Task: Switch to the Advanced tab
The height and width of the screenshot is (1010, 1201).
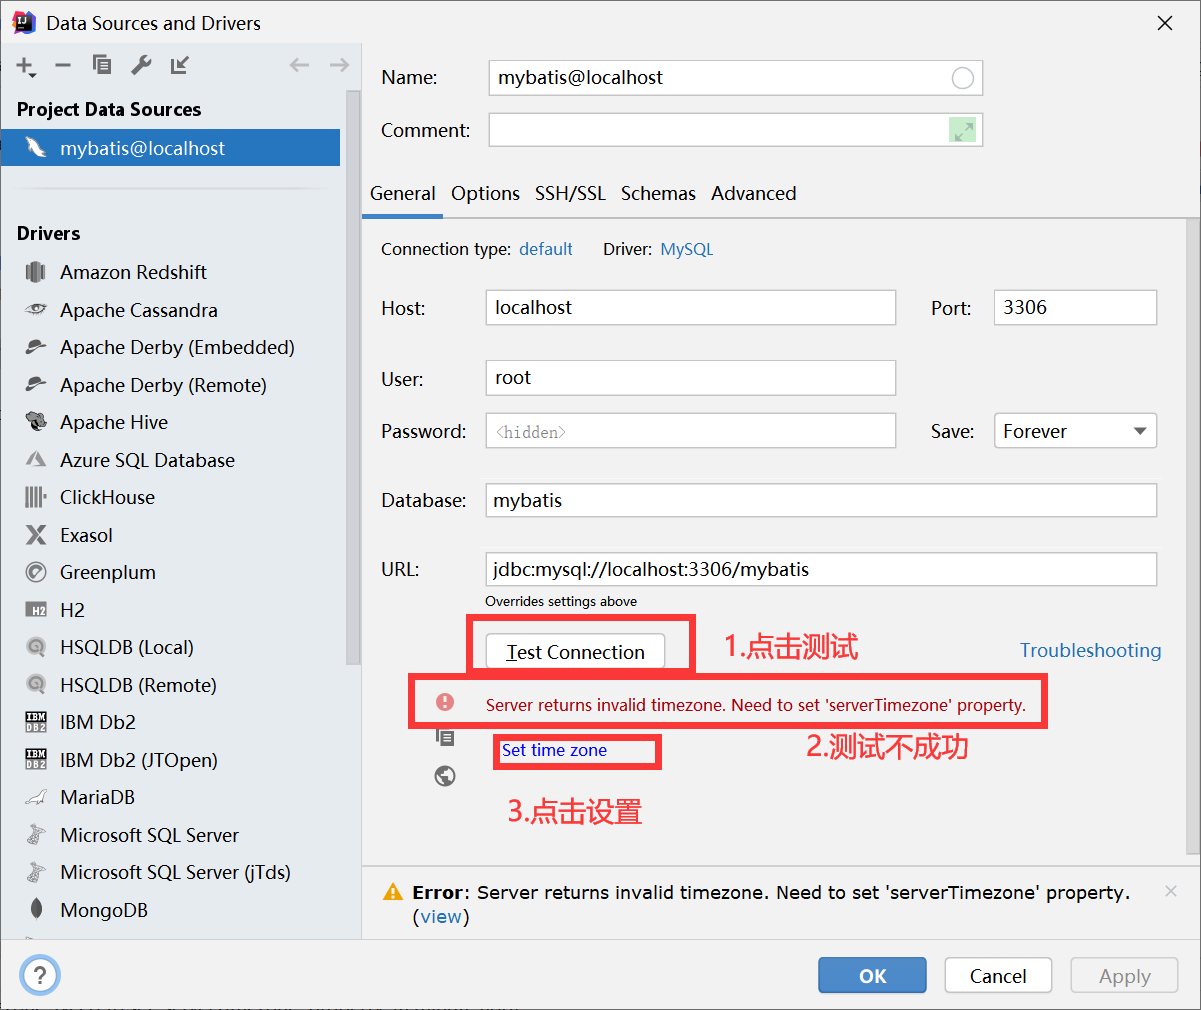Action: [x=754, y=194]
